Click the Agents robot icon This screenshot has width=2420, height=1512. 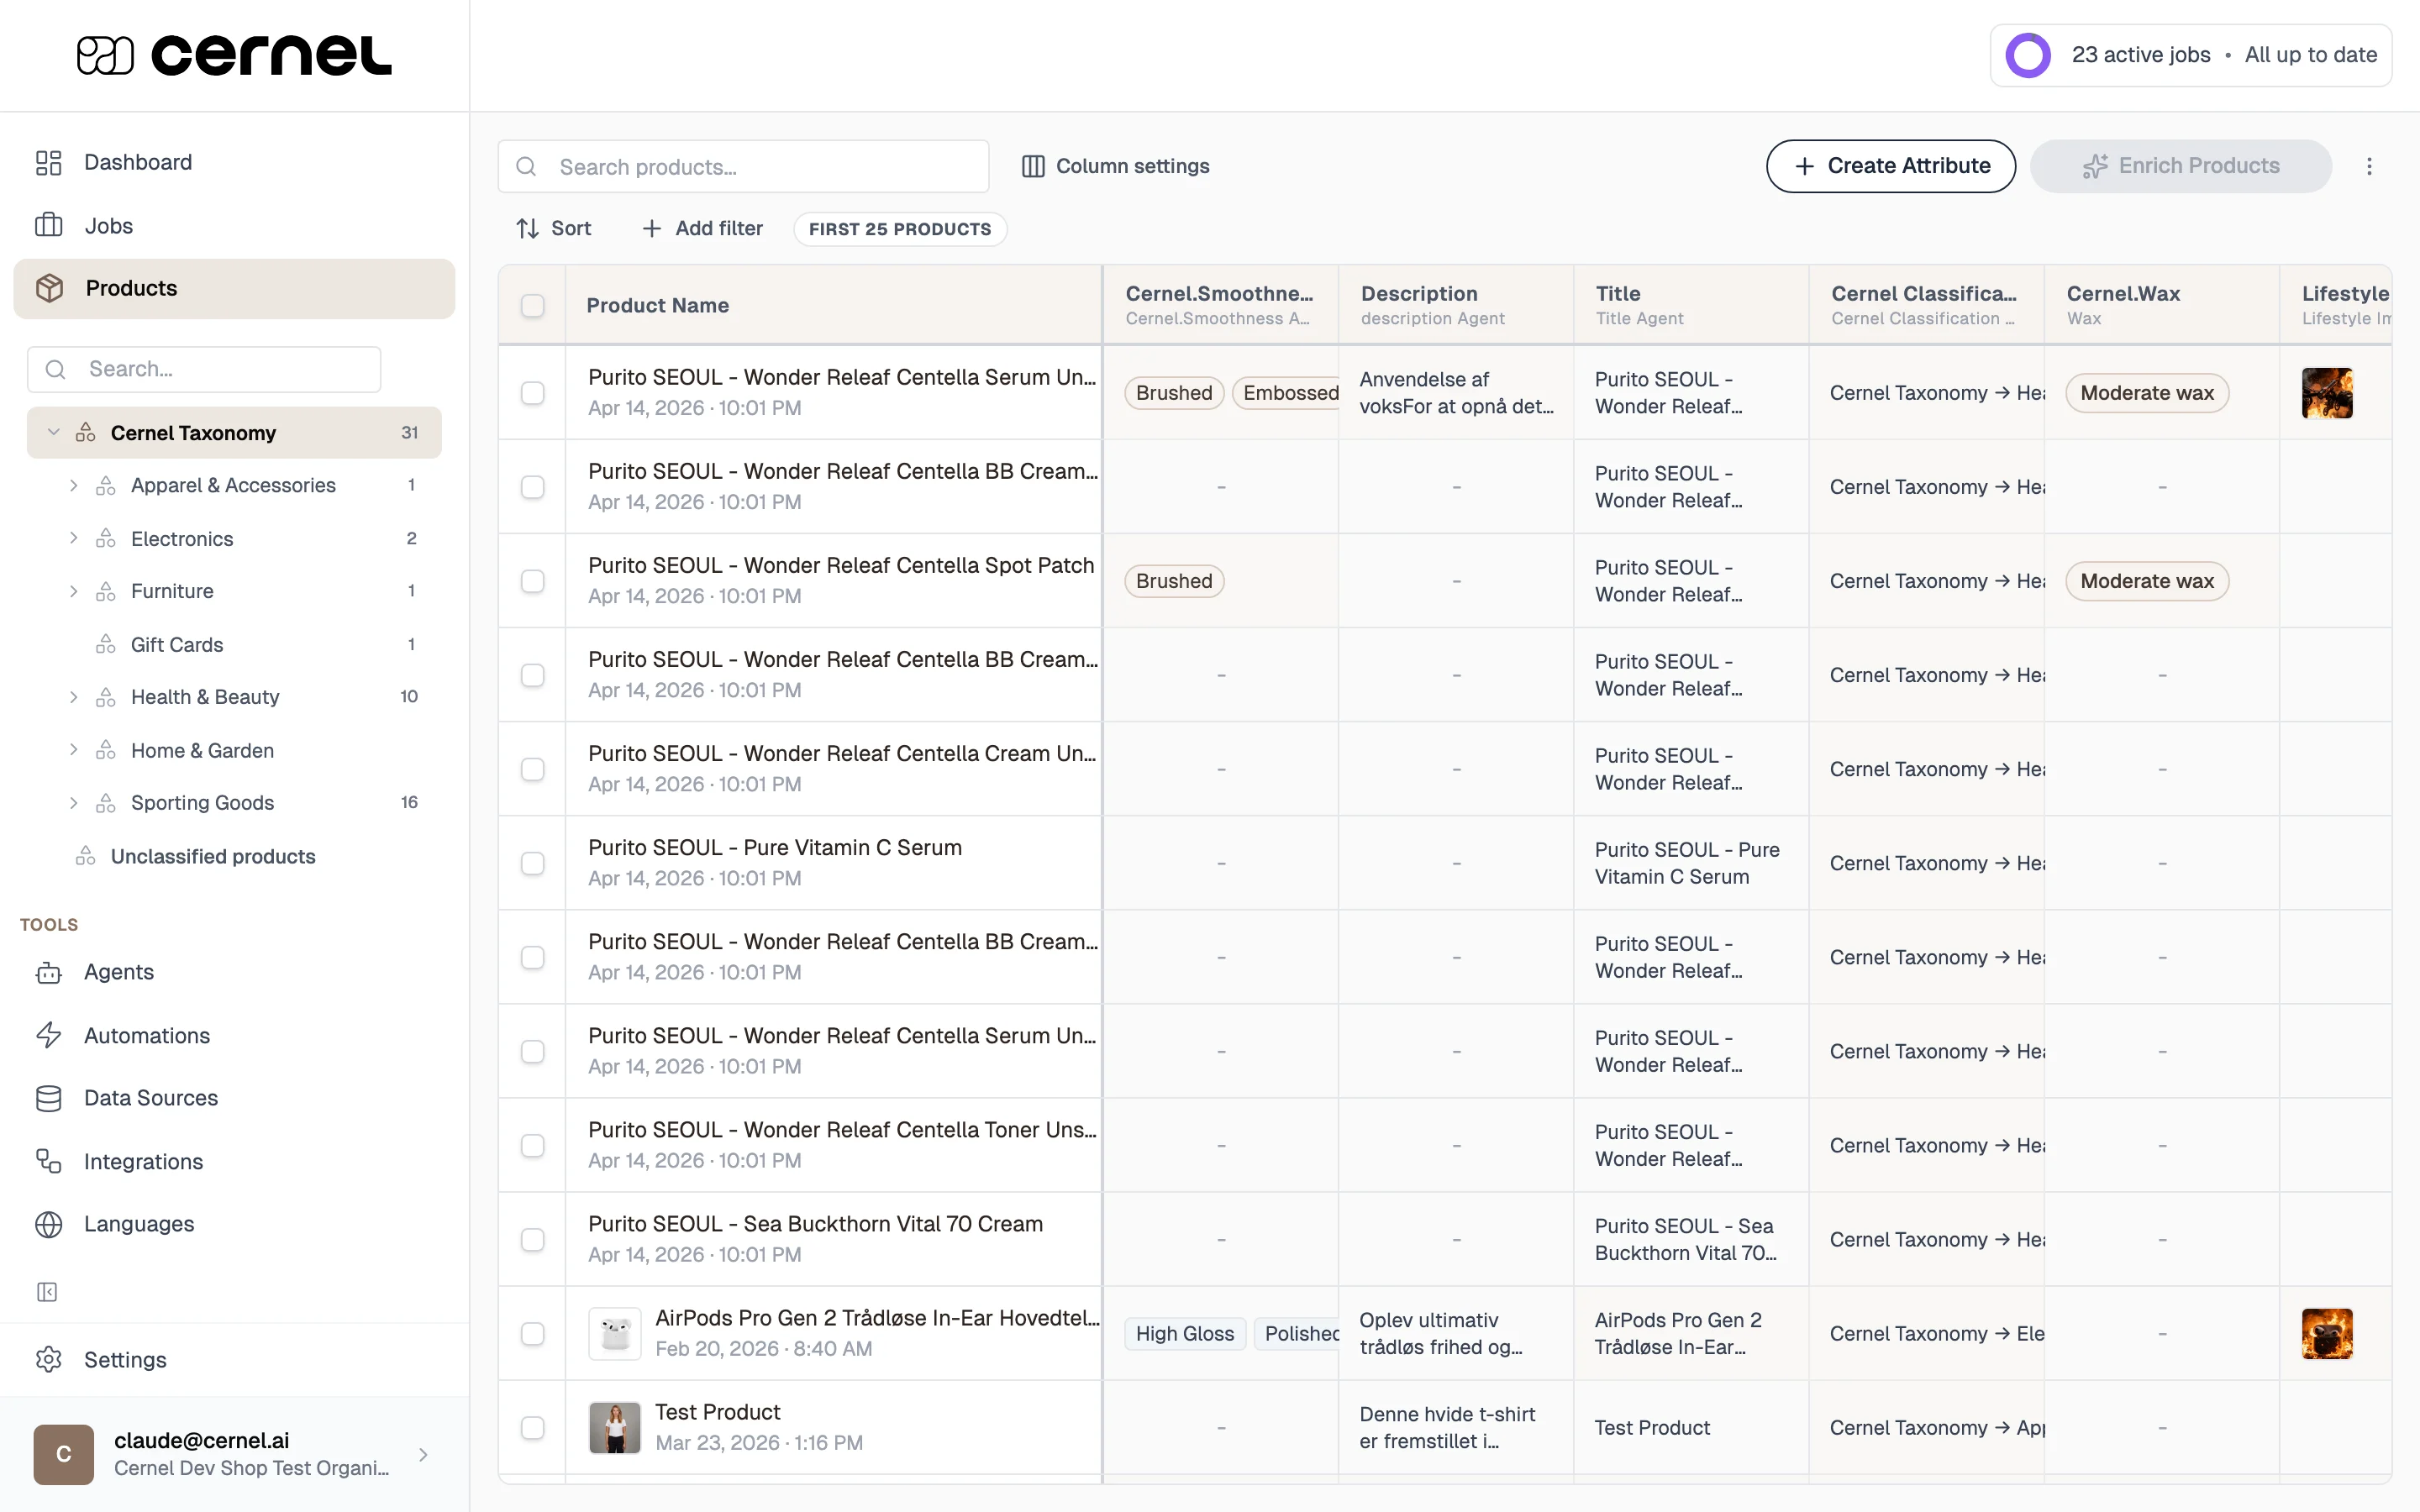click(49, 973)
